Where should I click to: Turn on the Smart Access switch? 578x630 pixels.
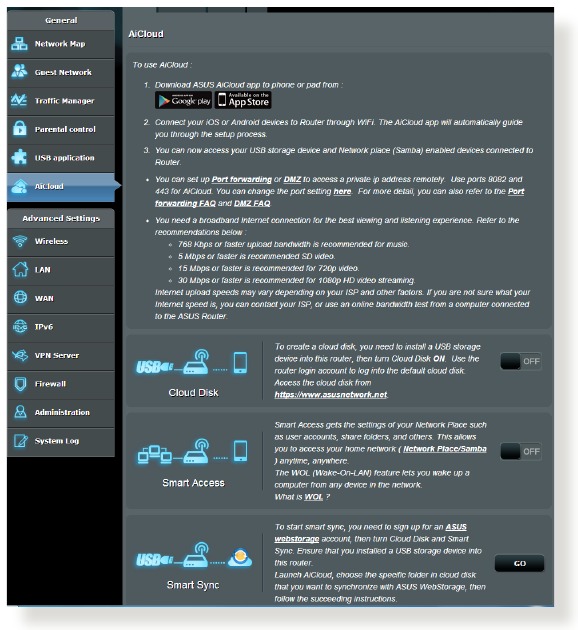click(x=521, y=451)
